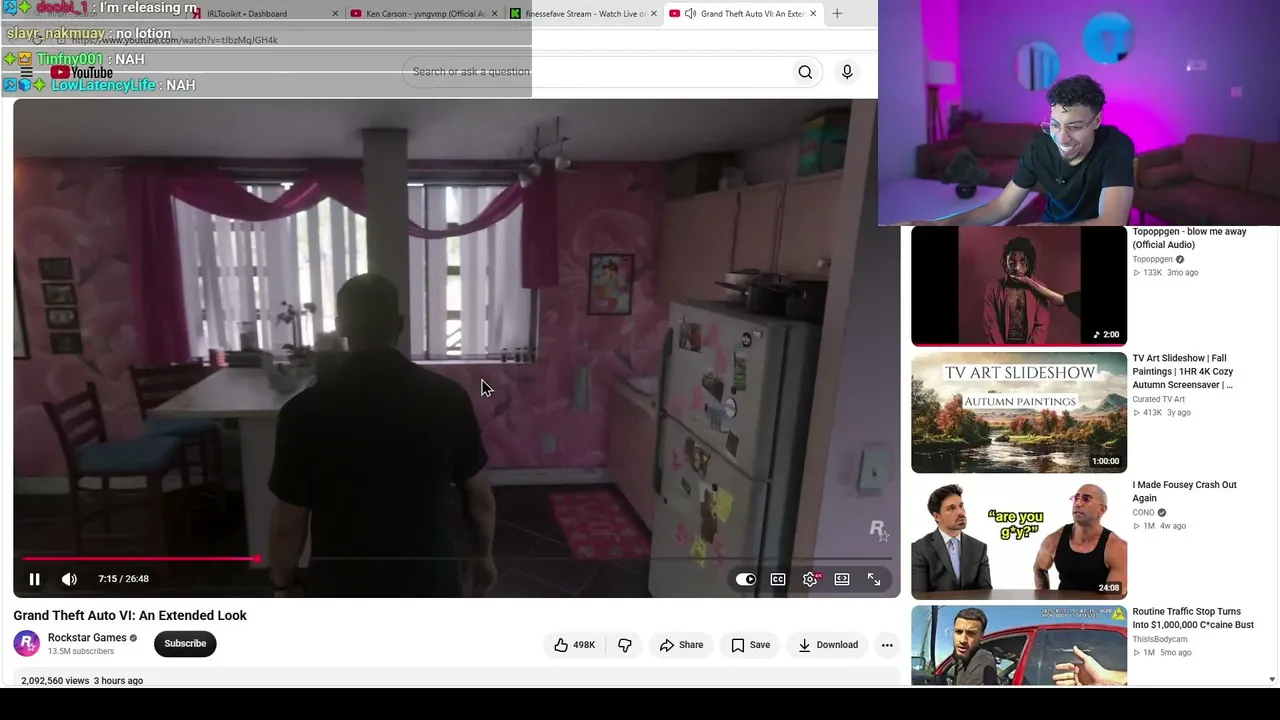This screenshot has width=1280, height=720.
Task: Pause the GTA VI video
Action: click(x=34, y=579)
